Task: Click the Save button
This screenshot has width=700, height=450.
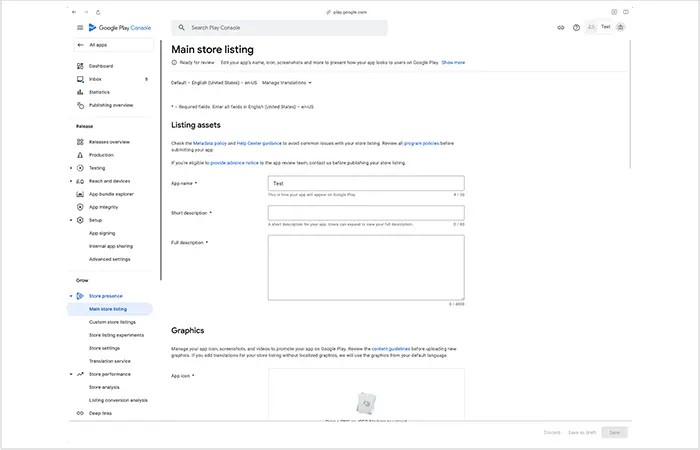Action: (614, 432)
